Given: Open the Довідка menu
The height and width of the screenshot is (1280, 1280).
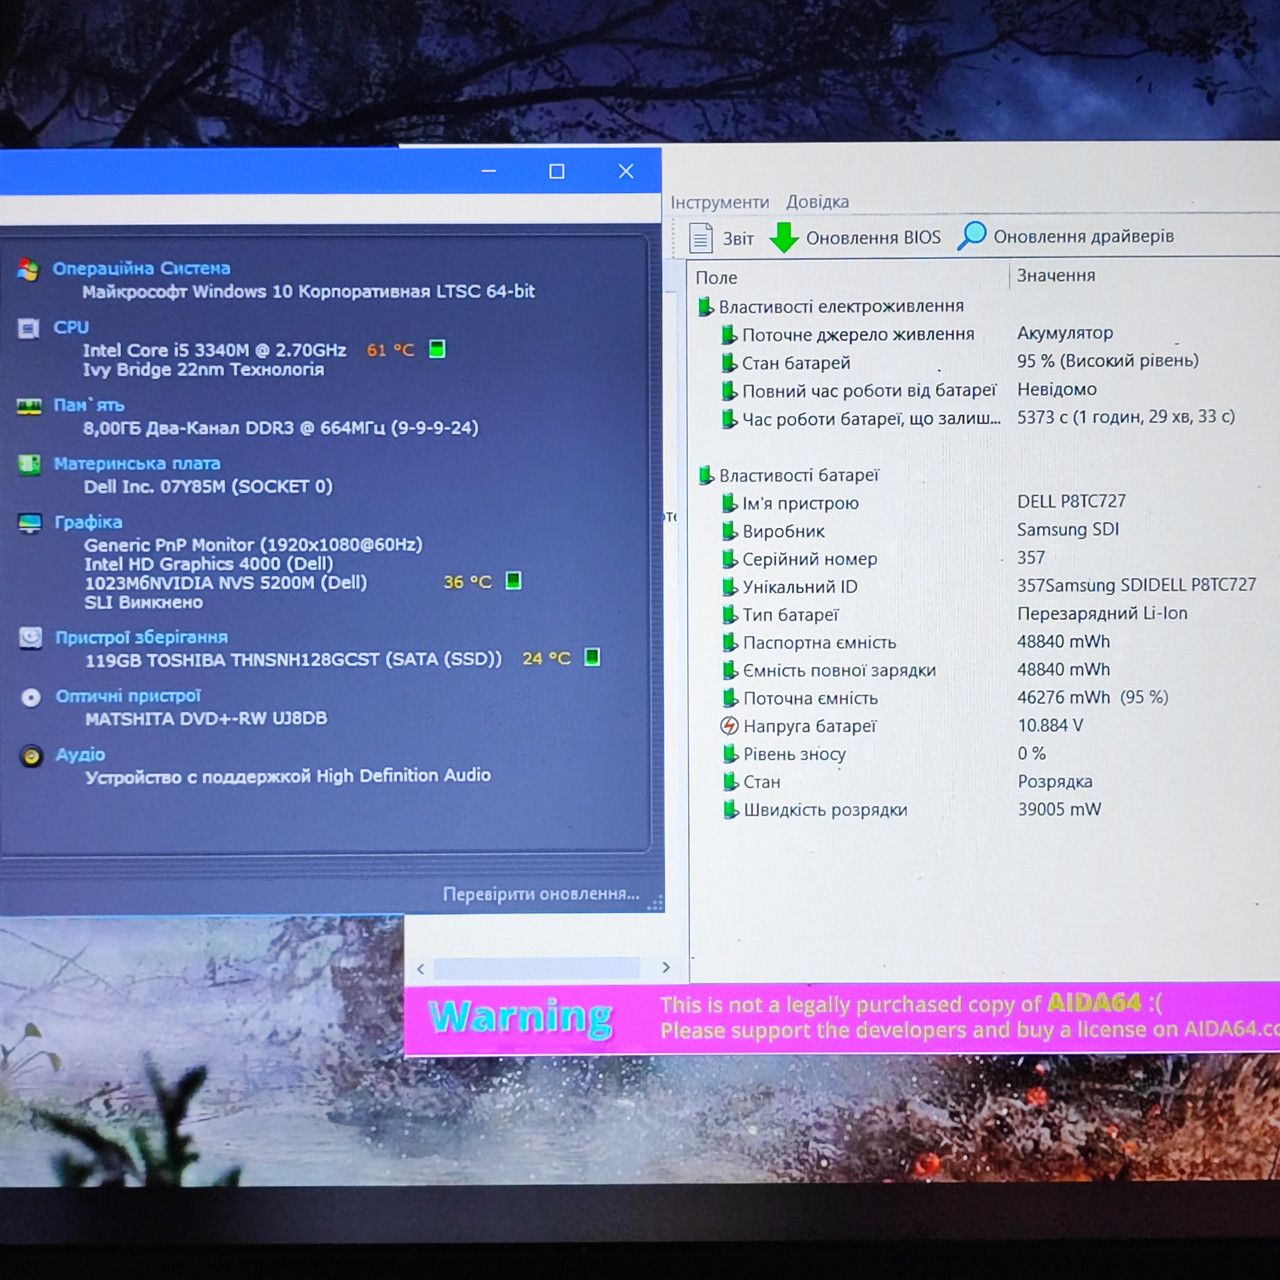Looking at the screenshot, I should pos(817,201).
